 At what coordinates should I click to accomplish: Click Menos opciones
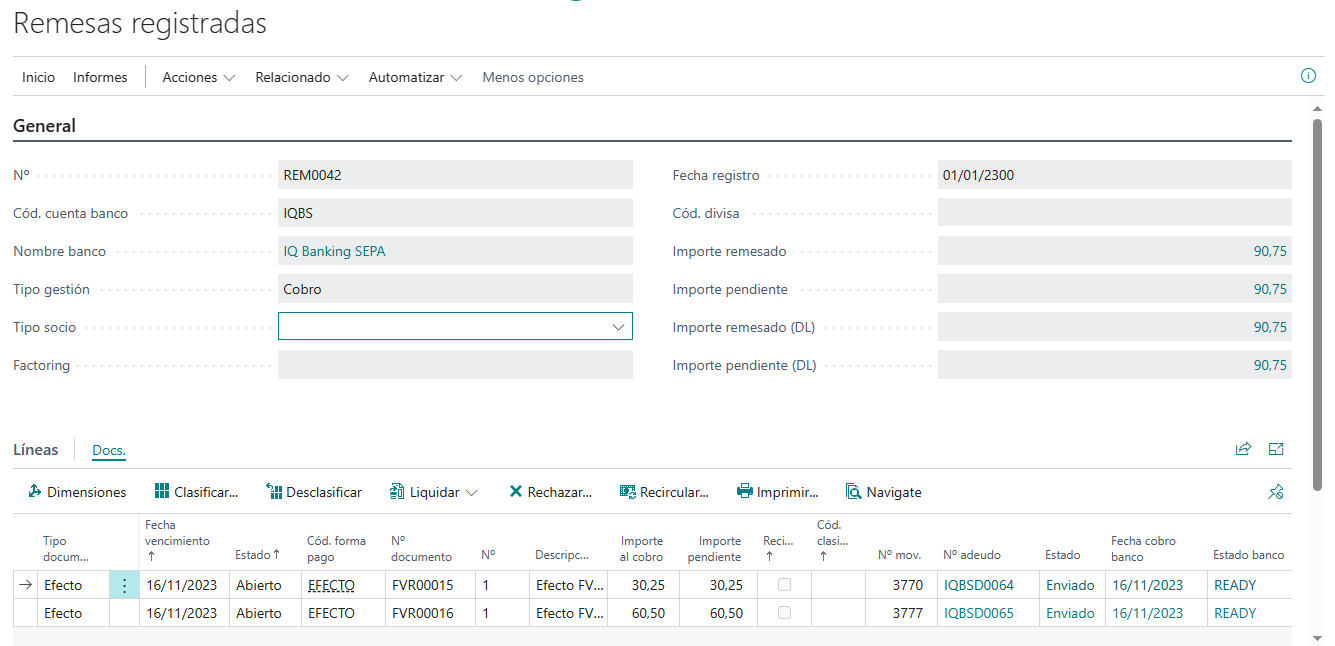(533, 77)
